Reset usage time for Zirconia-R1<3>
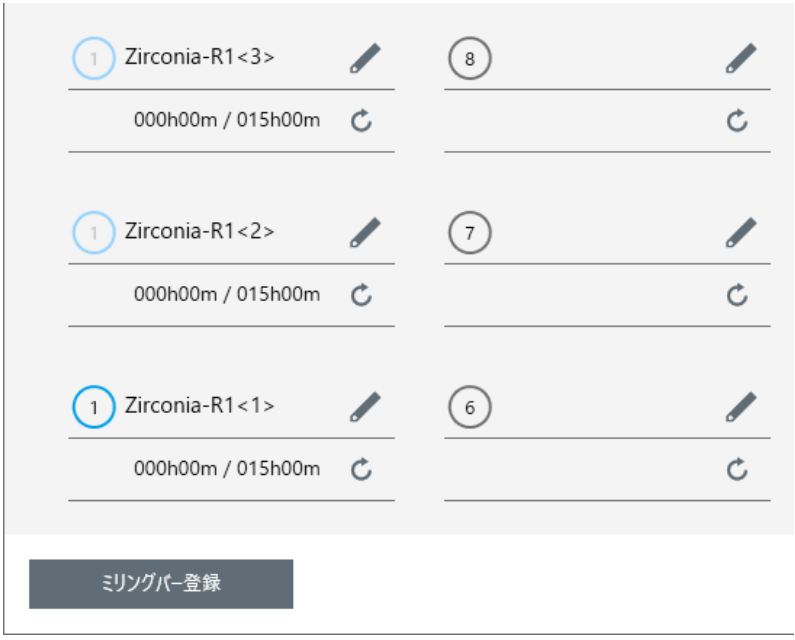Viewport: 795px width, 640px height. pyautogui.click(x=362, y=121)
